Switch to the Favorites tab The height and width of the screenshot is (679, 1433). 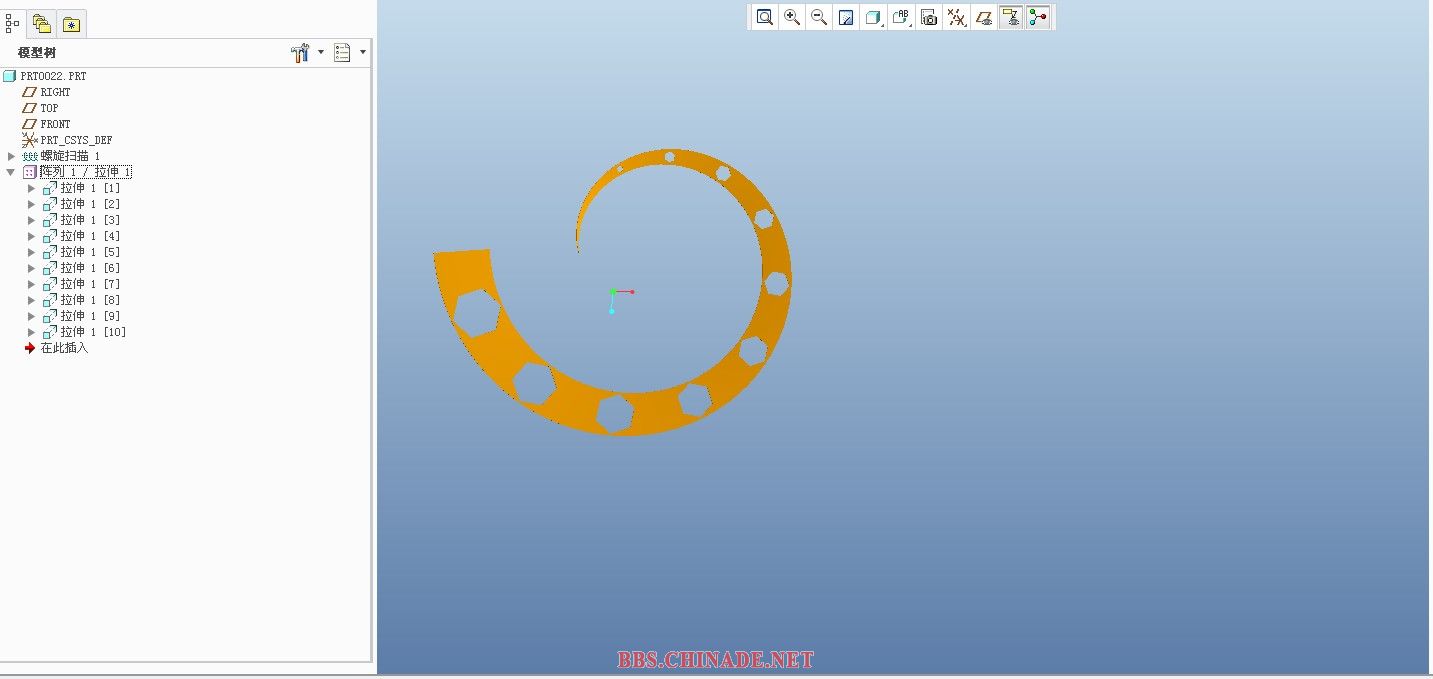pyautogui.click(x=71, y=24)
